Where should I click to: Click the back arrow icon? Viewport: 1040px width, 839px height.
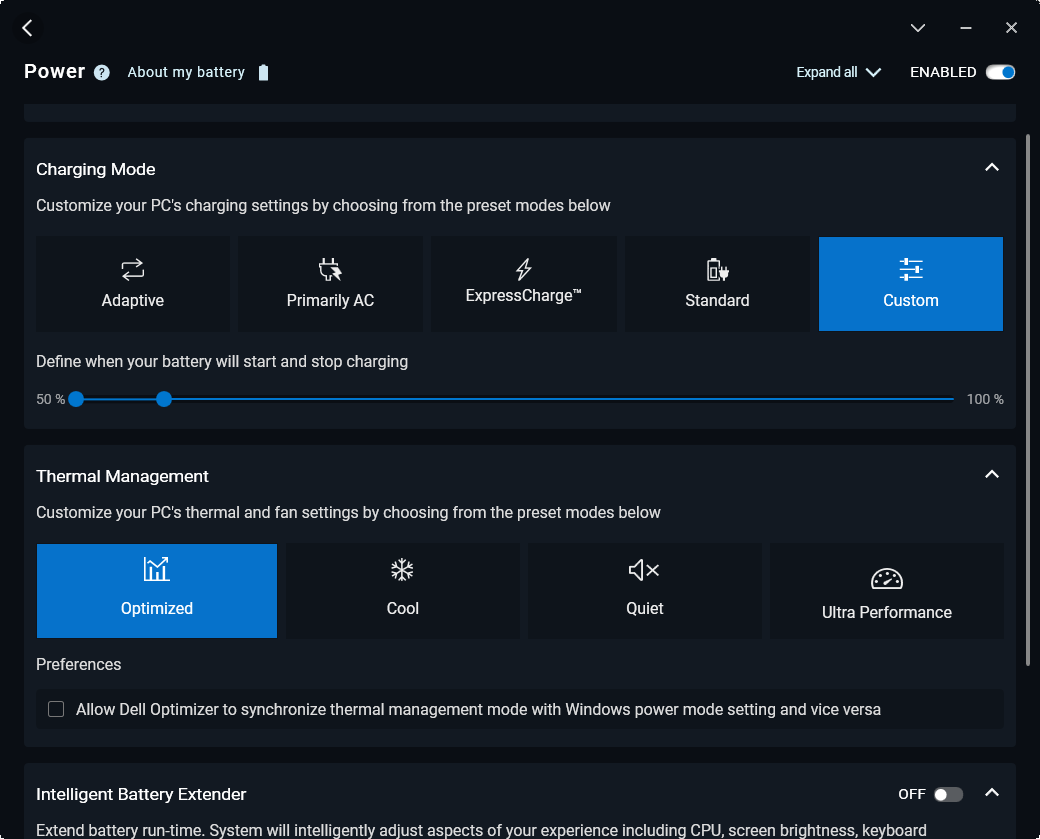pos(27,28)
